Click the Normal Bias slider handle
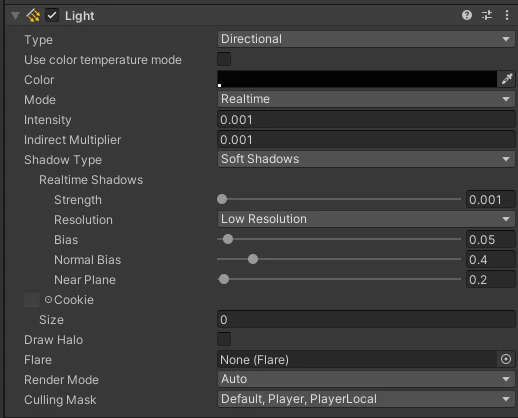Image resolution: width=518 pixels, height=418 pixels. tap(253, 259)
